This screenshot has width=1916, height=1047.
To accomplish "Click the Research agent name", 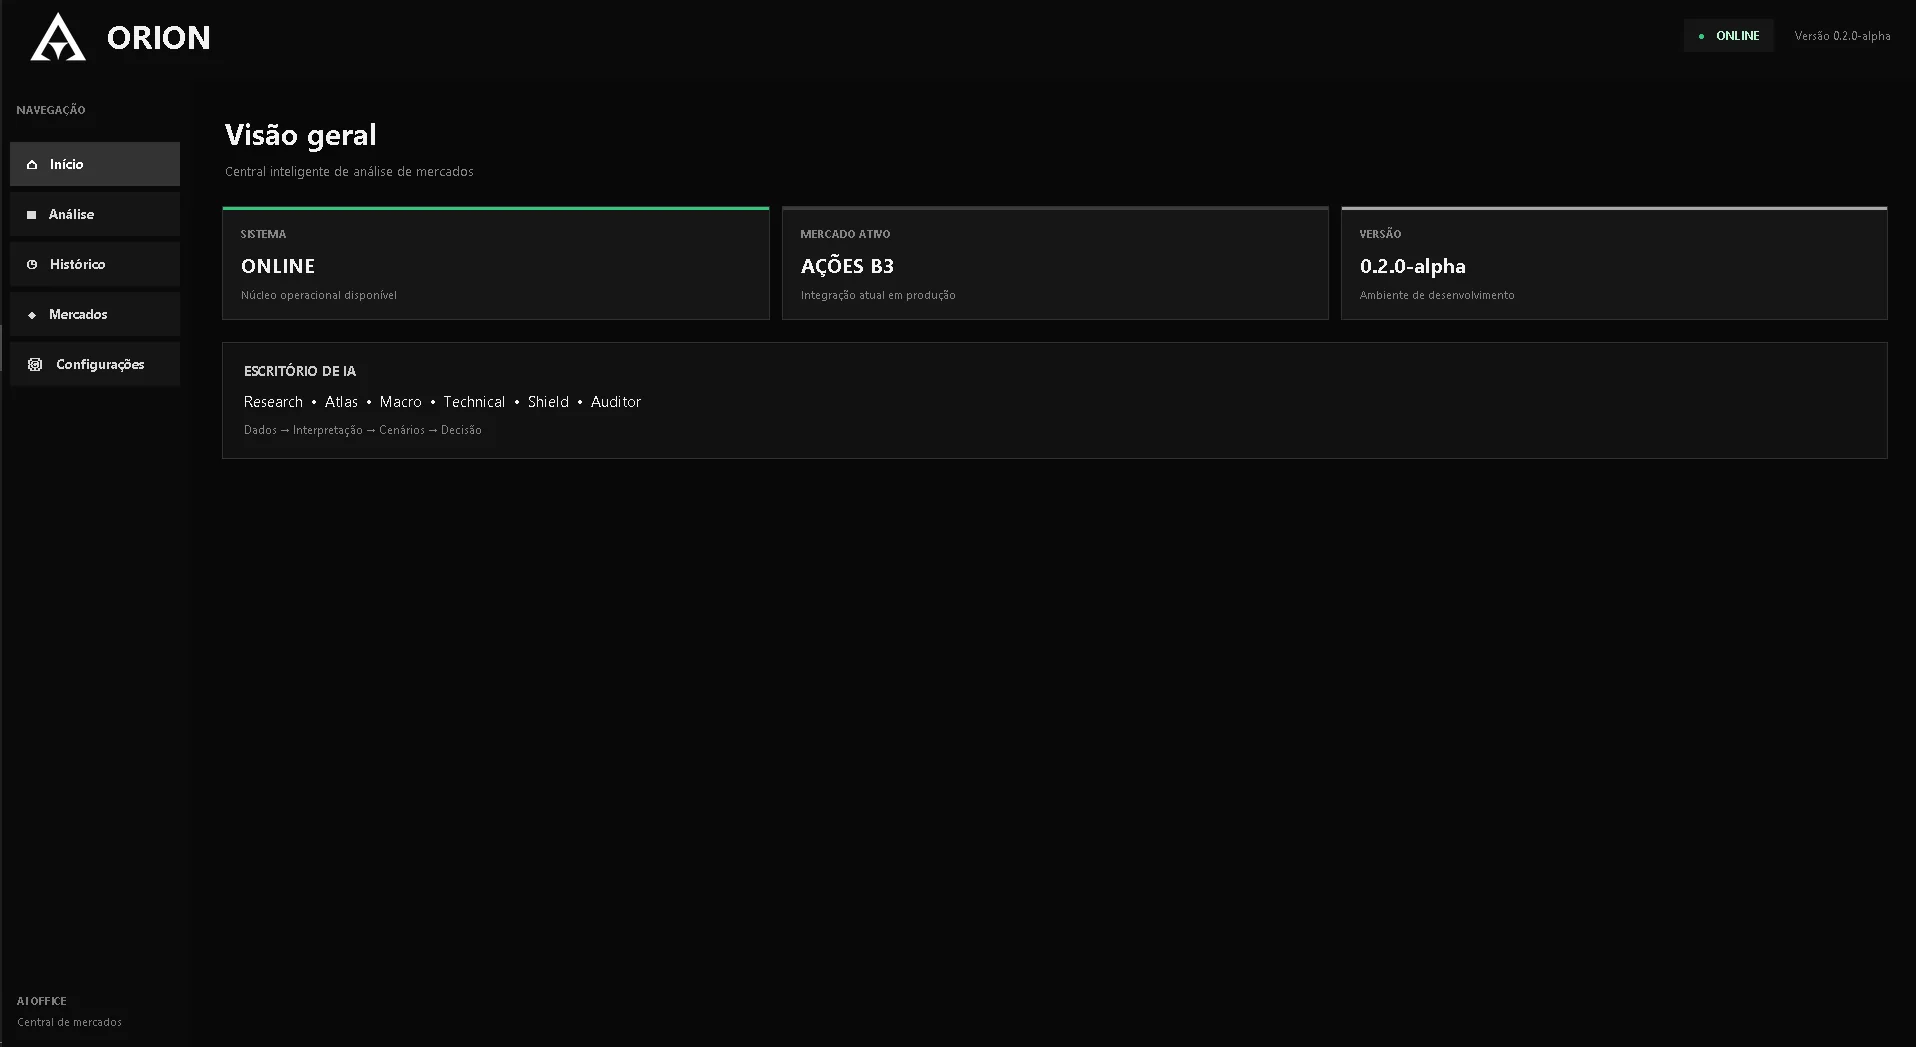I will (273, 402).
